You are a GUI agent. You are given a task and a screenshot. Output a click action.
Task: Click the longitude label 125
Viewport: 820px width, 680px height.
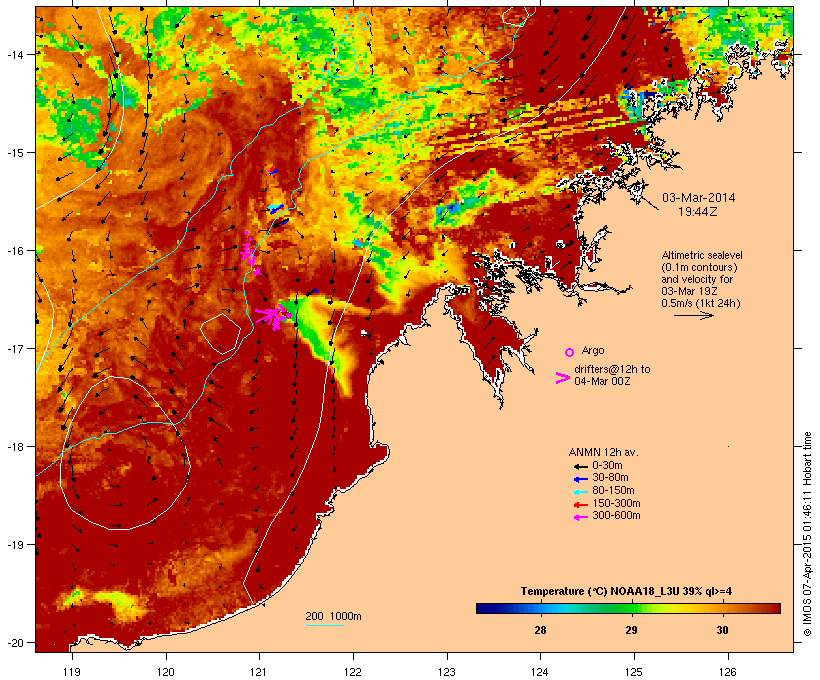634,672
